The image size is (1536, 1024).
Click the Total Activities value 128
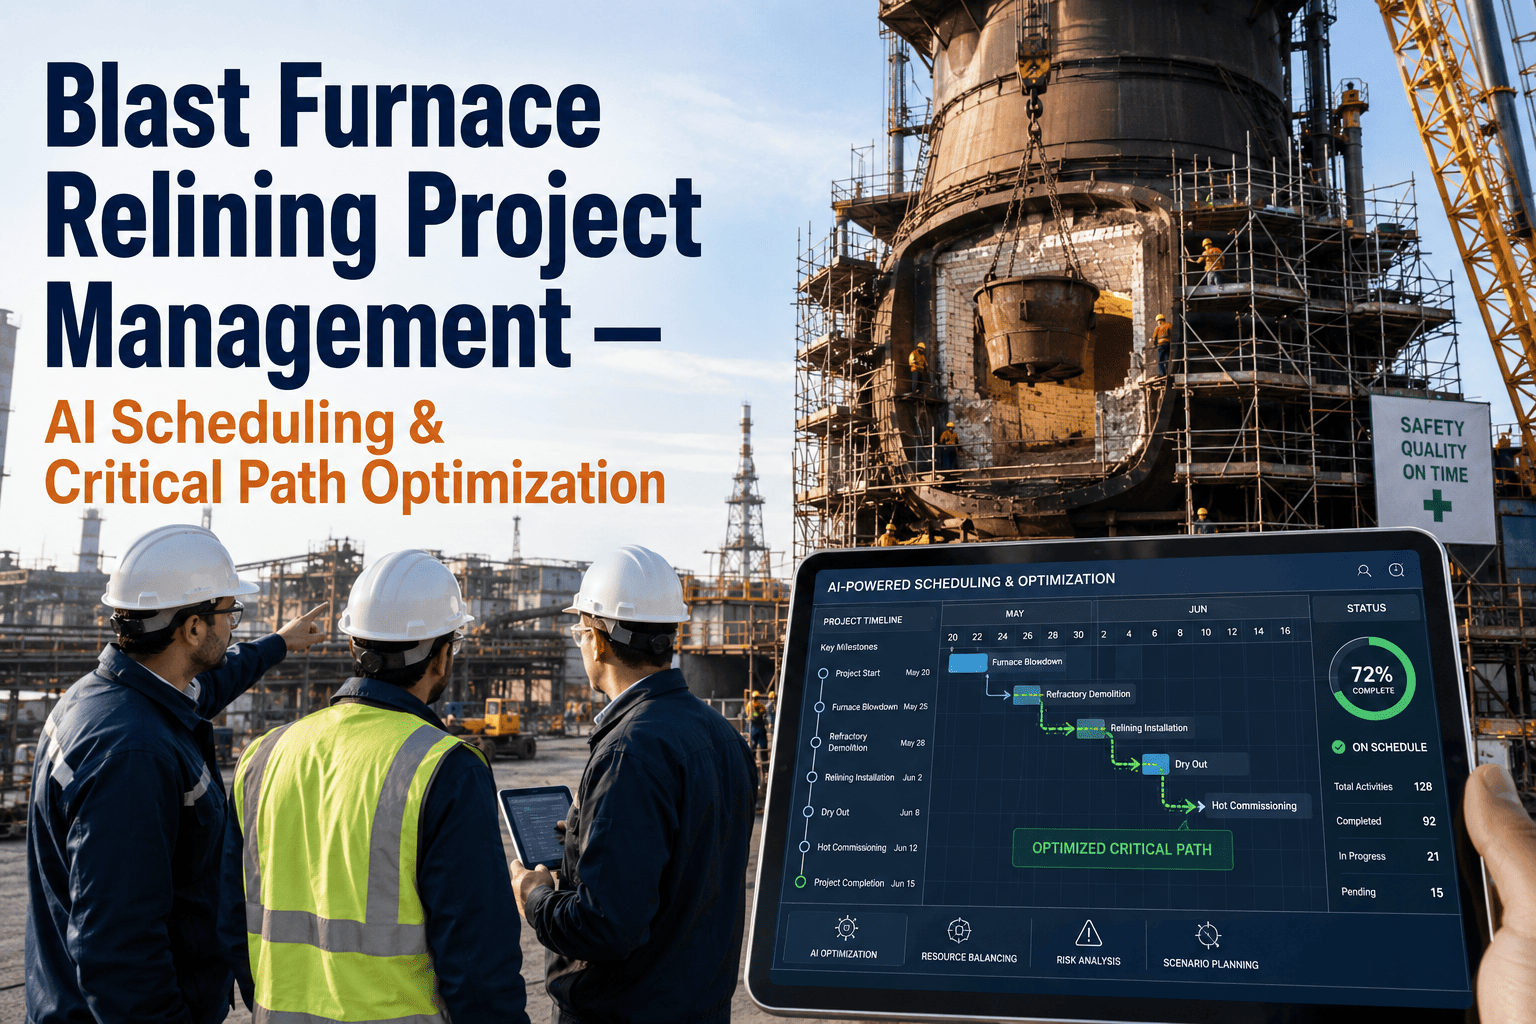[1422, 787]
